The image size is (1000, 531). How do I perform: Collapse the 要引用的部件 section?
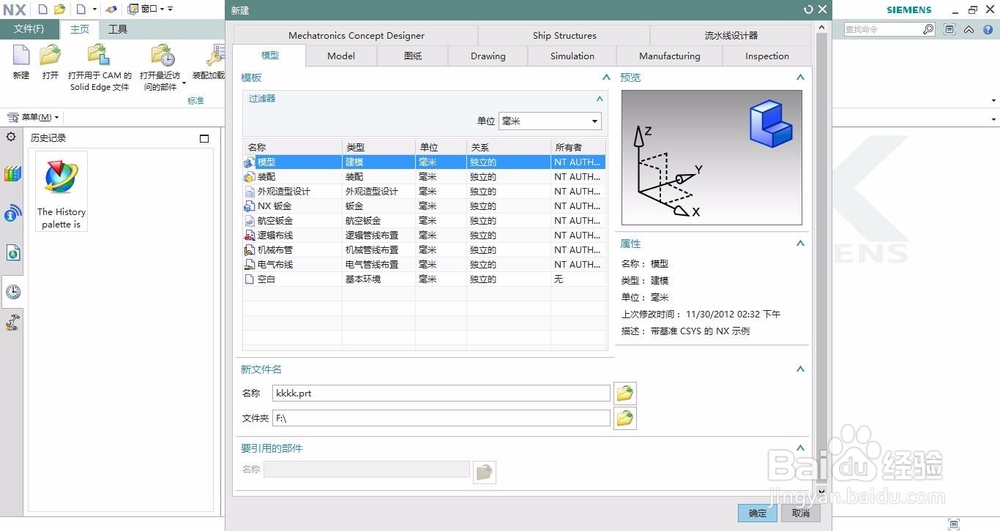click(x=800, y=448)
